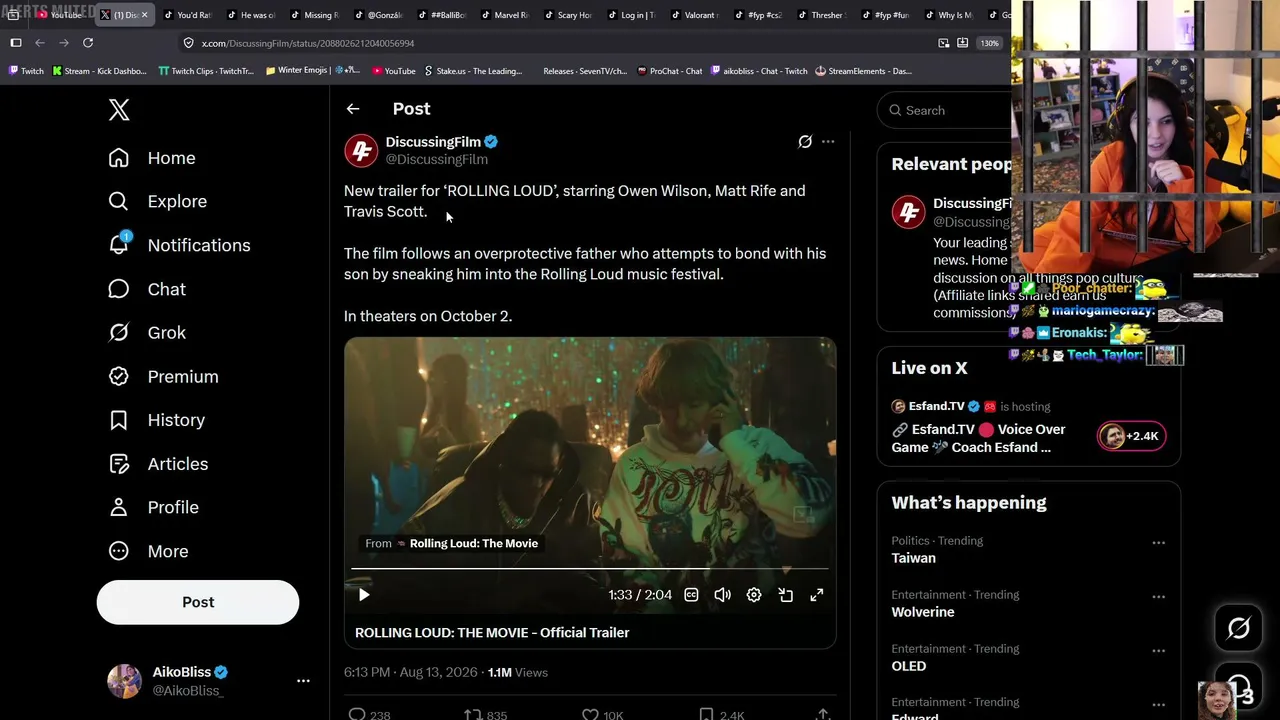Open Notifications in the sidebar
The height and width of the screenshot is (720, 1280).
coord(179,245)
